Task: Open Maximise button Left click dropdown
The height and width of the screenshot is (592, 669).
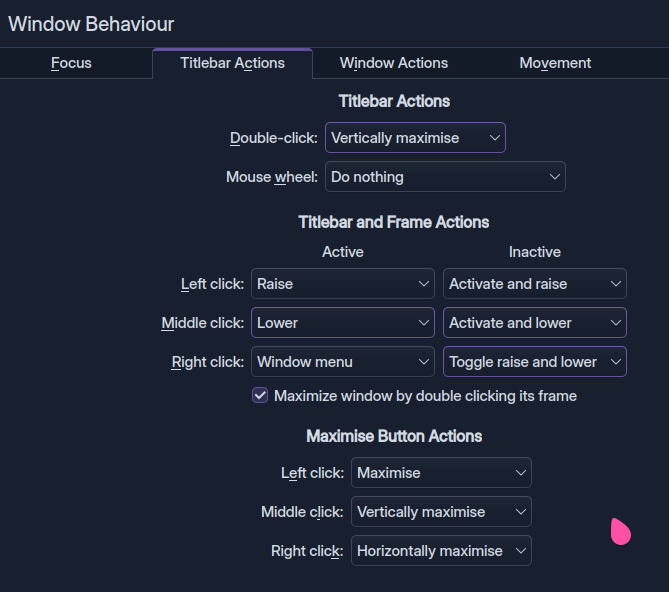Action: tap(441, 473)
